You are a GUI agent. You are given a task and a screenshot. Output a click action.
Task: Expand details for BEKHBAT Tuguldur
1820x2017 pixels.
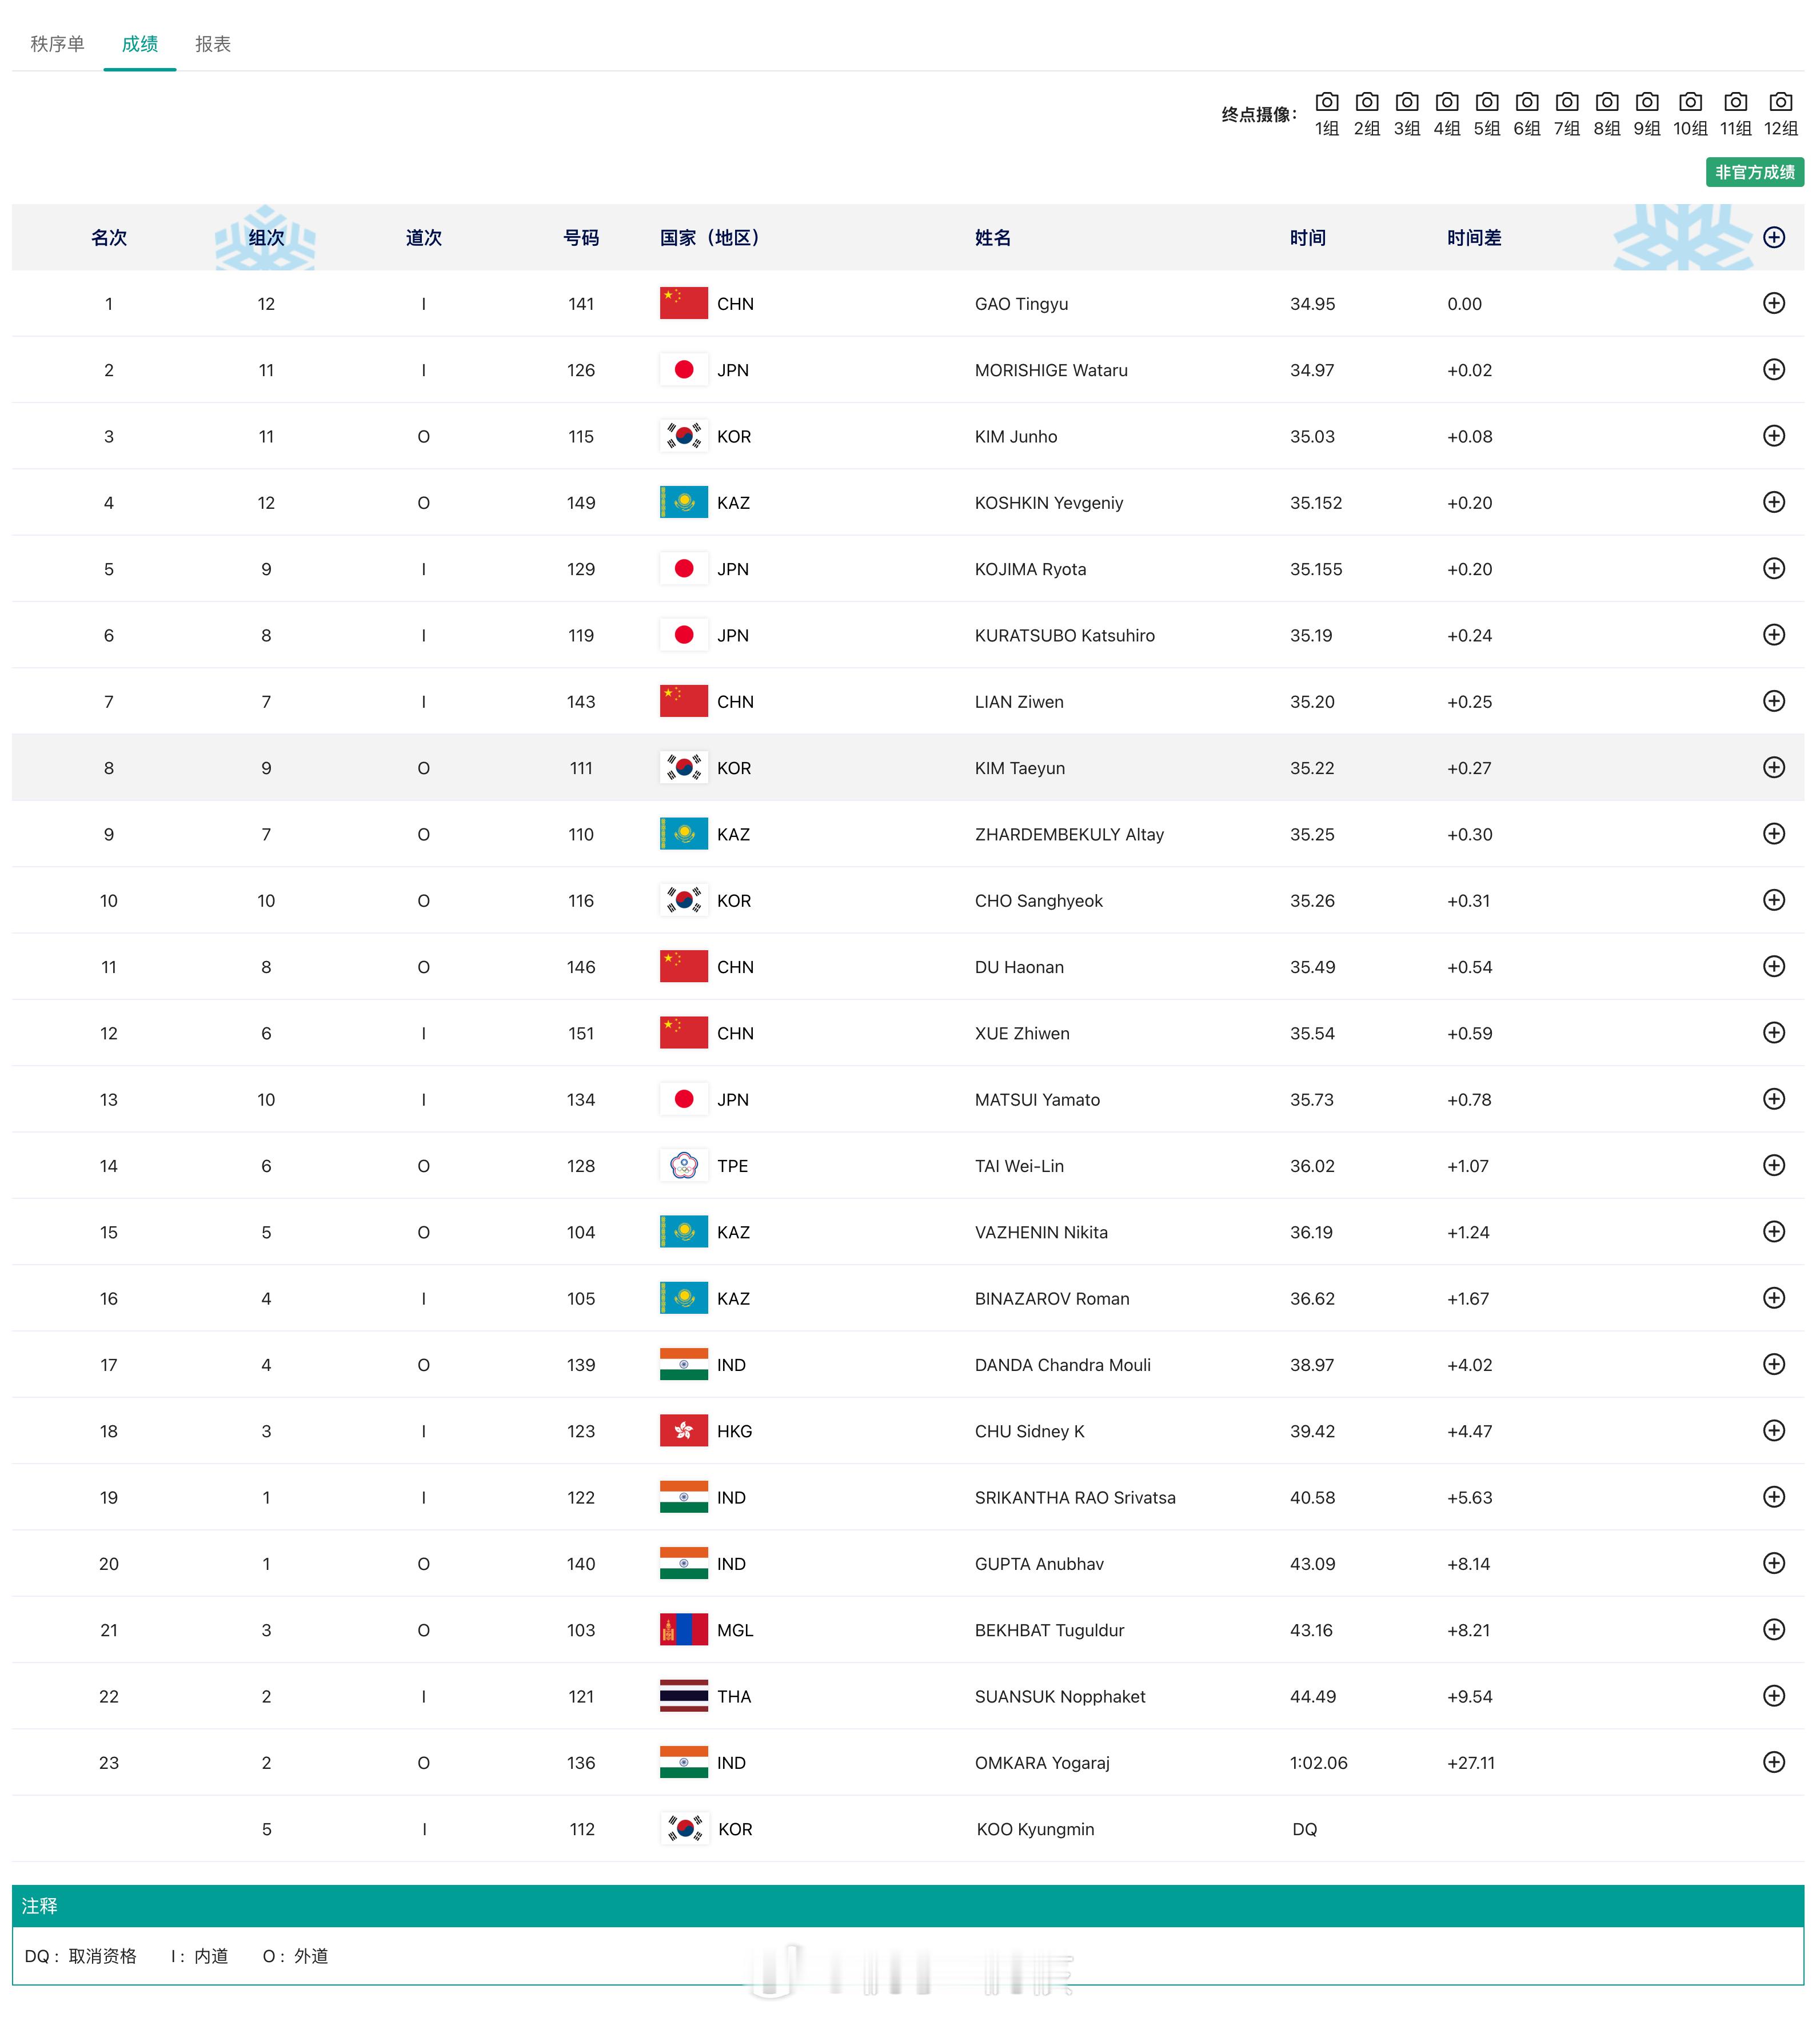1773,1629
